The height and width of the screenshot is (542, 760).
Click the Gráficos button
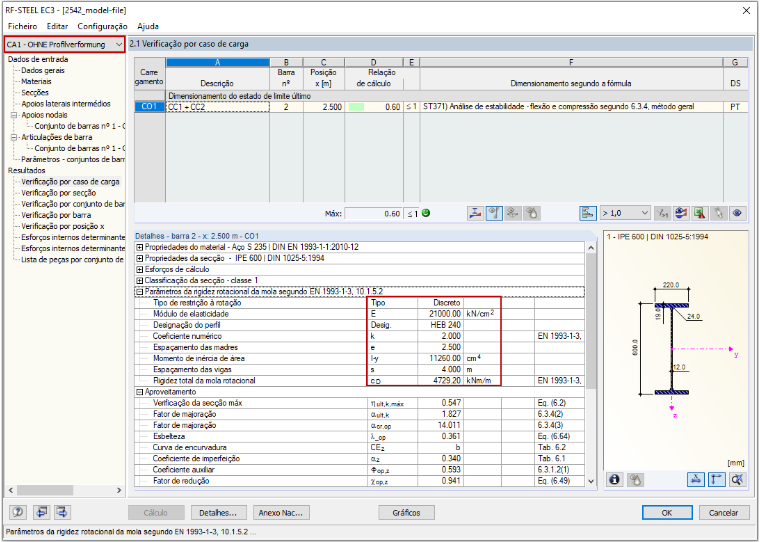pyautogui.click(x=406, y=512)
